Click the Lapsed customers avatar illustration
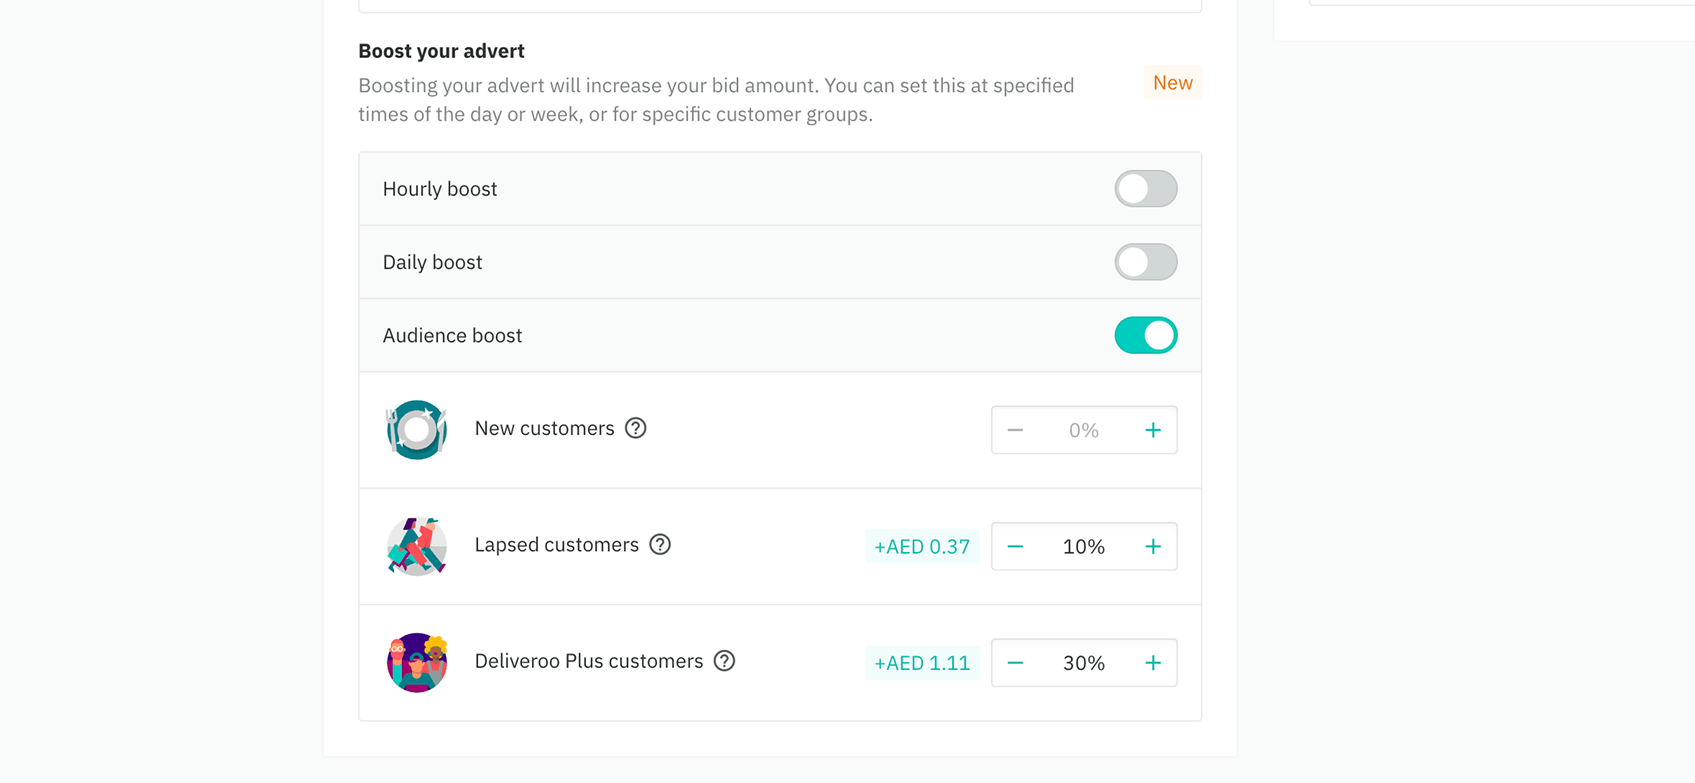The image size is (1695, 783). pyautogui.click(x=416, y=546)
